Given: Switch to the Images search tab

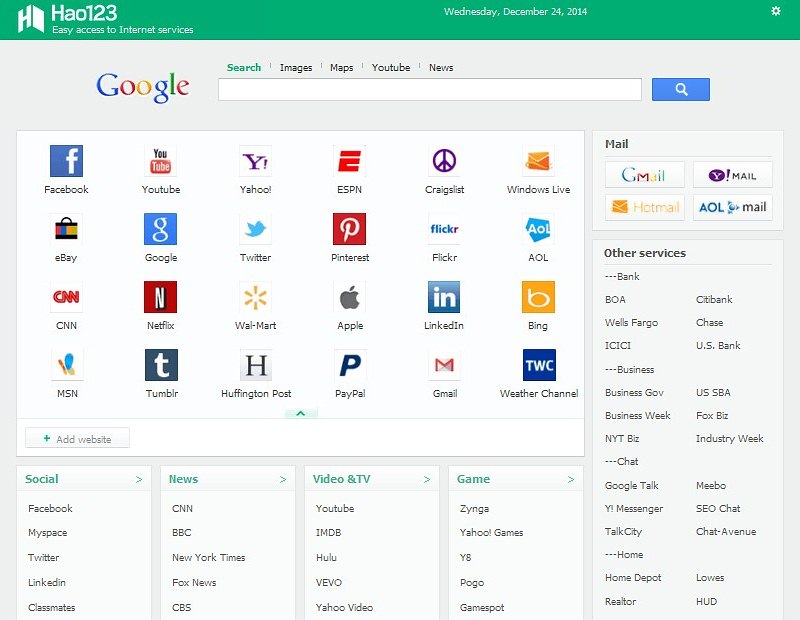Looking at the screenshot, I should click(296, 67).
